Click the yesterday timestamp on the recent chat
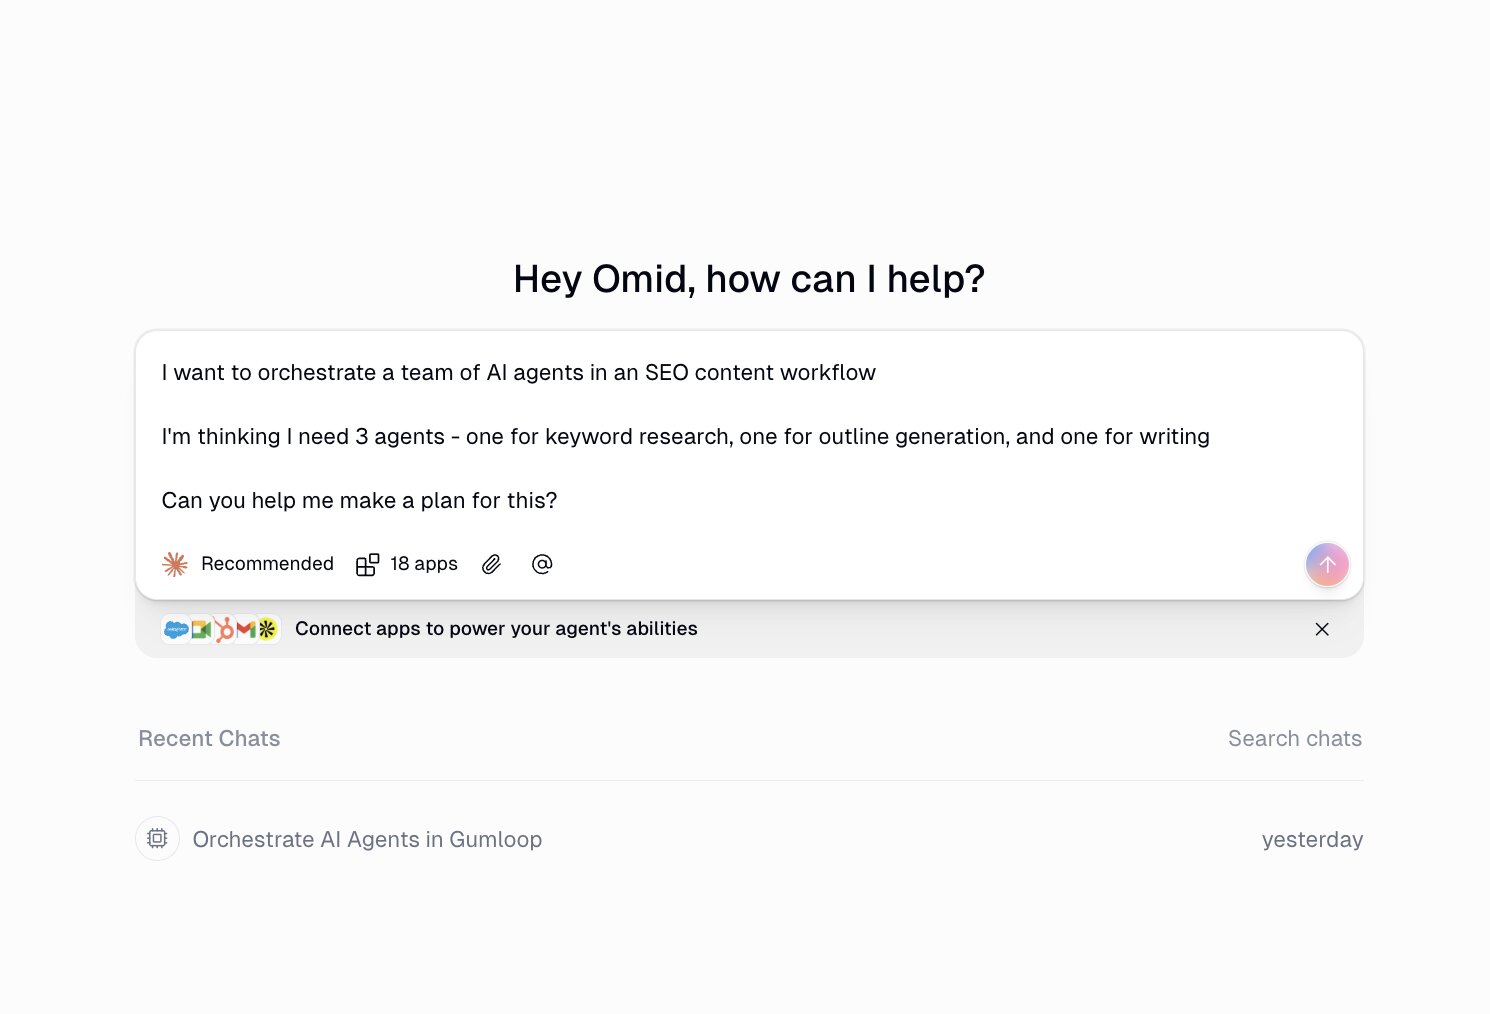Viewport: 1490px width, 1014px height. [x=1312, y=839]
